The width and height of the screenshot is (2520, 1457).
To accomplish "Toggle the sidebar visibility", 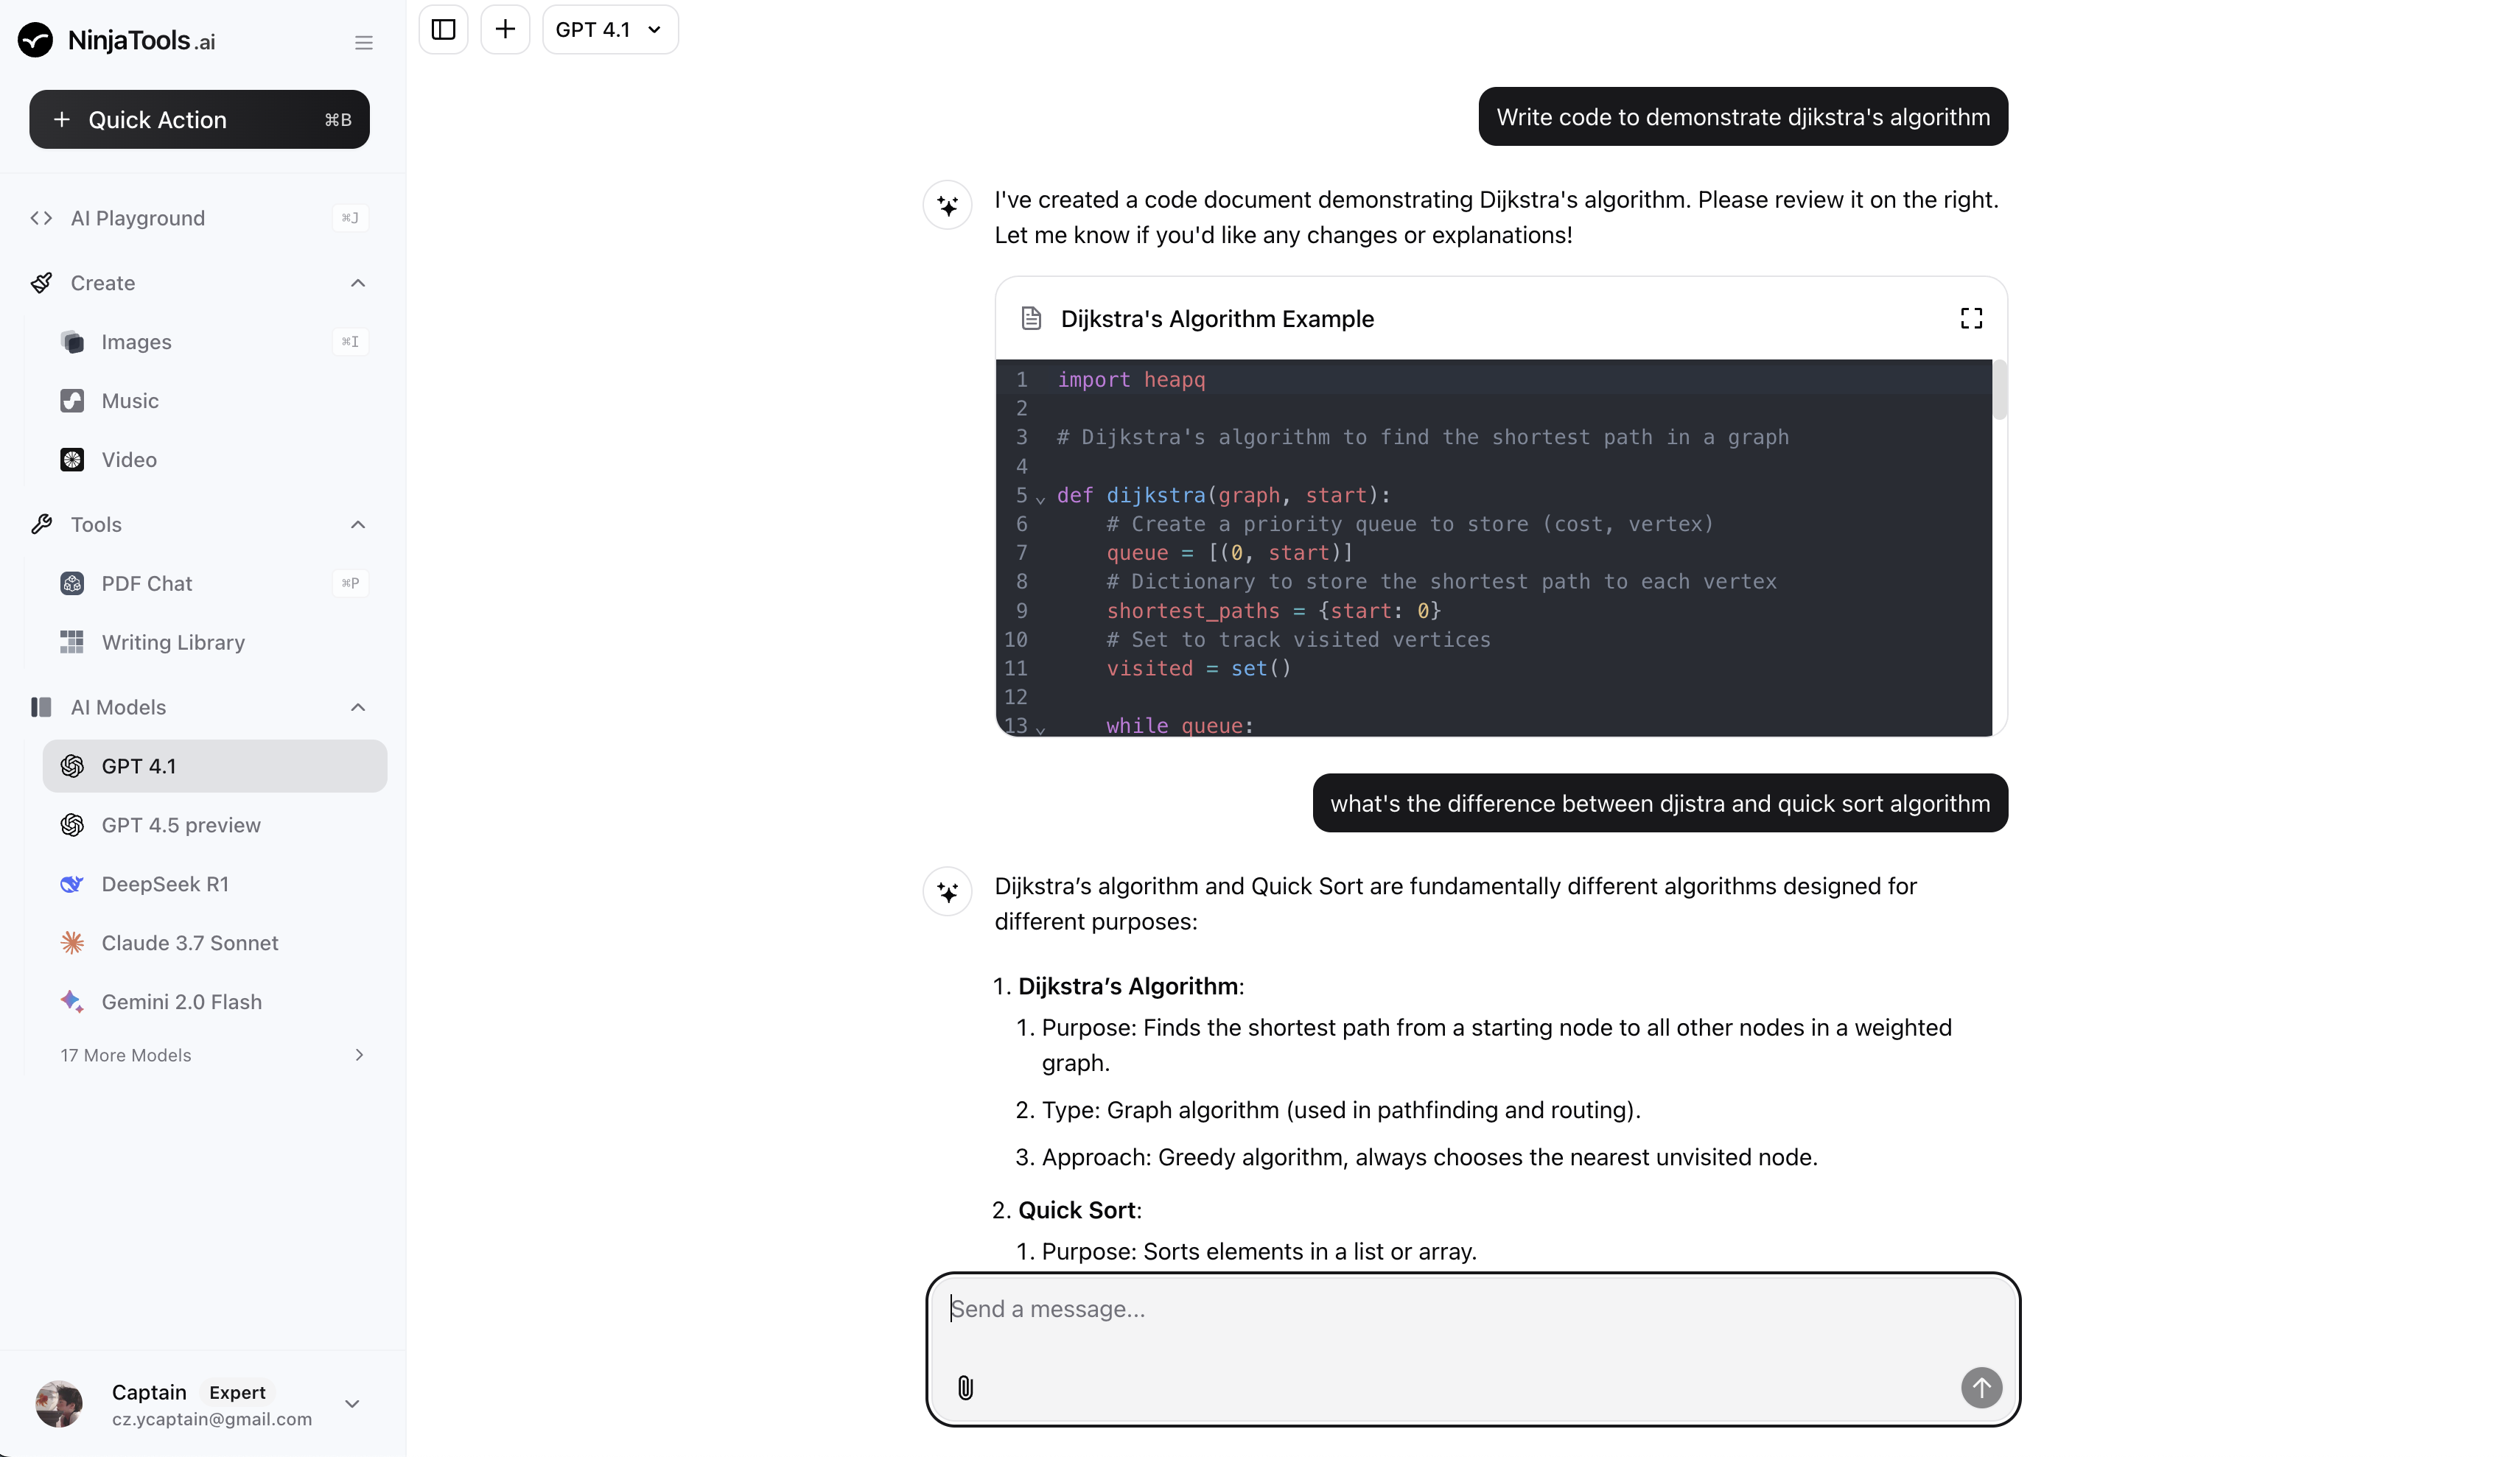I will click(x=443, y=29).
